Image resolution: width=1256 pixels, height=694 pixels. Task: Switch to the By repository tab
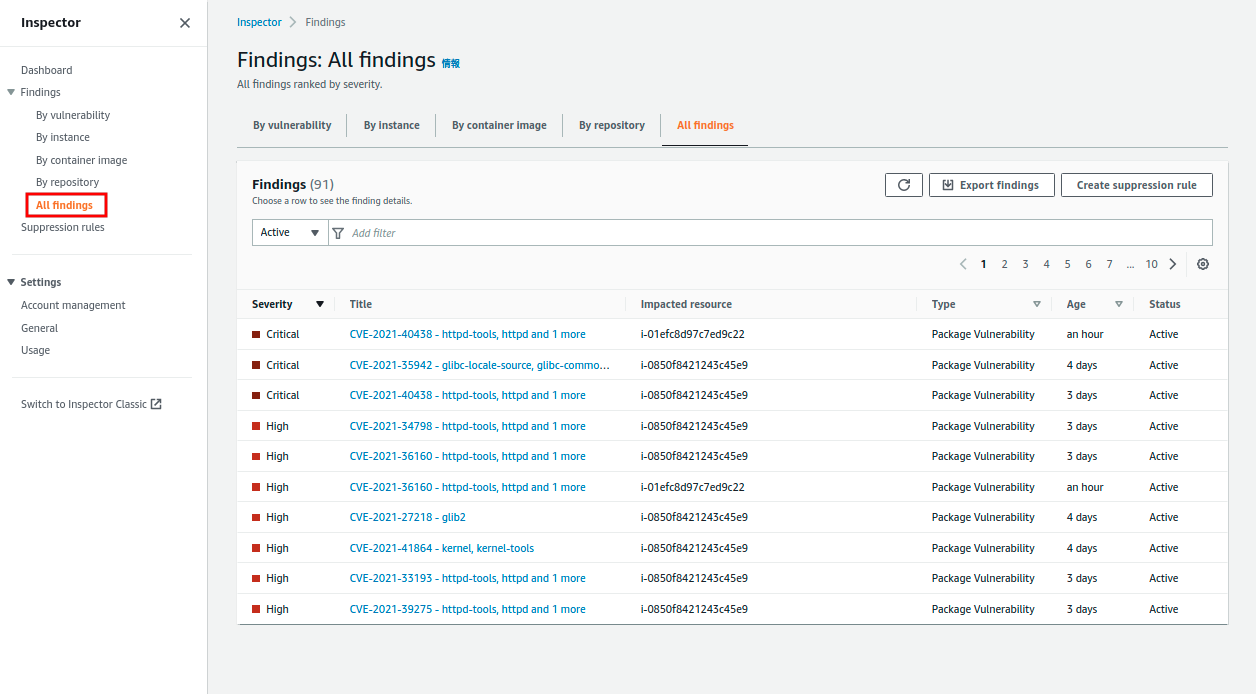611,125
